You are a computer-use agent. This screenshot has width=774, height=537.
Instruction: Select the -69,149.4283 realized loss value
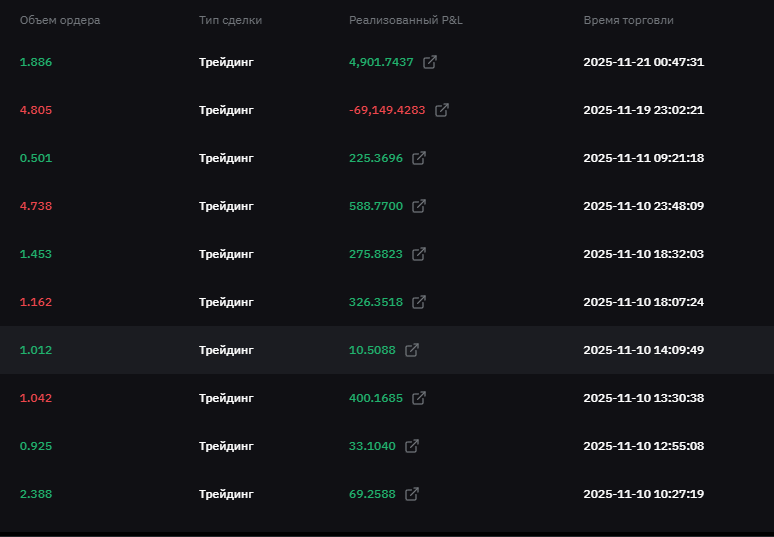387,110
